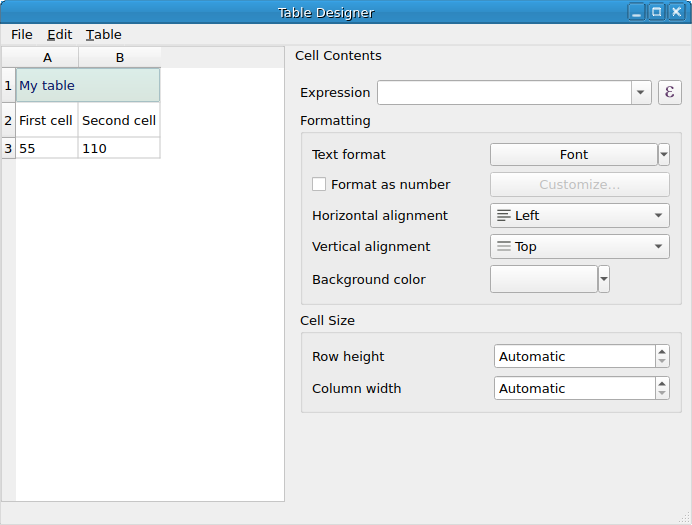Open the File menu
Image resolution: width=692 pixels, height=525 pixels.
tap(22, 35)
